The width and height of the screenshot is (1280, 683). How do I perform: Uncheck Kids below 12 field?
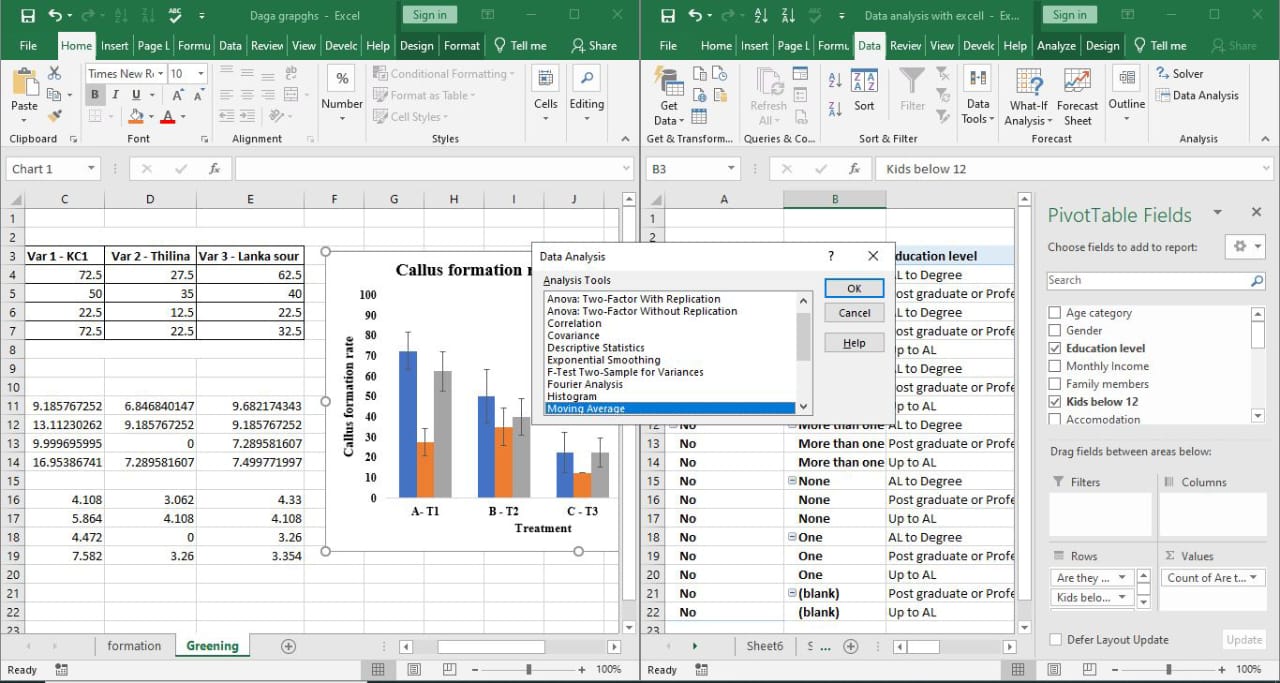(x=1054, y=402)
